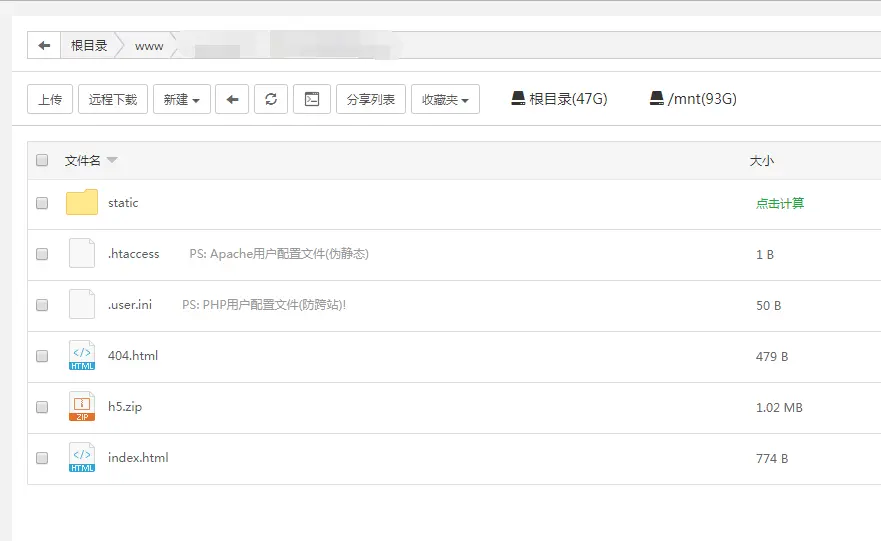This screenshot has height=541, width=881.
Task: Open the terminal icon in the toolbar
Action: [312, 99]
